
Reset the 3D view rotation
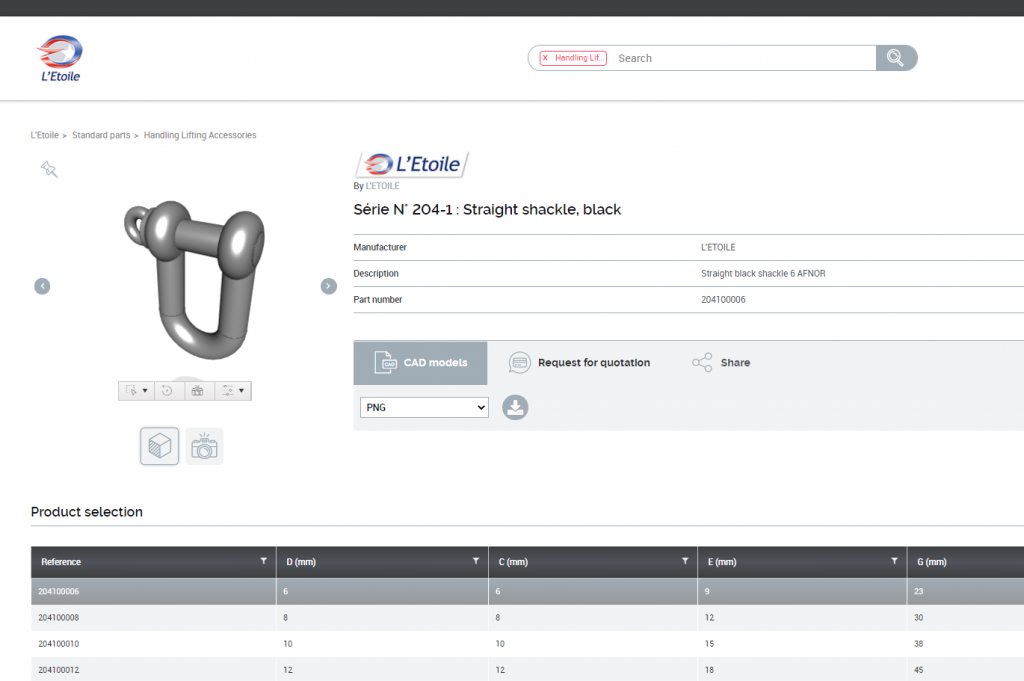pos(168,391)
